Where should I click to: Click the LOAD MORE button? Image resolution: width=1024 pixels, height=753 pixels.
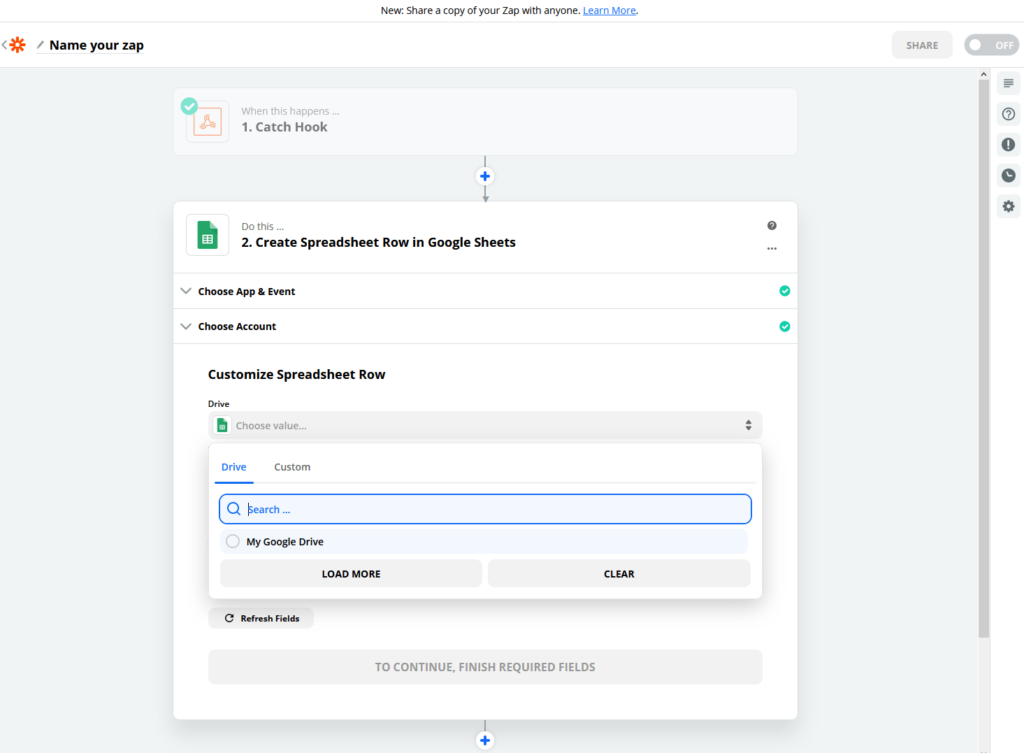(x=351, y=573)
